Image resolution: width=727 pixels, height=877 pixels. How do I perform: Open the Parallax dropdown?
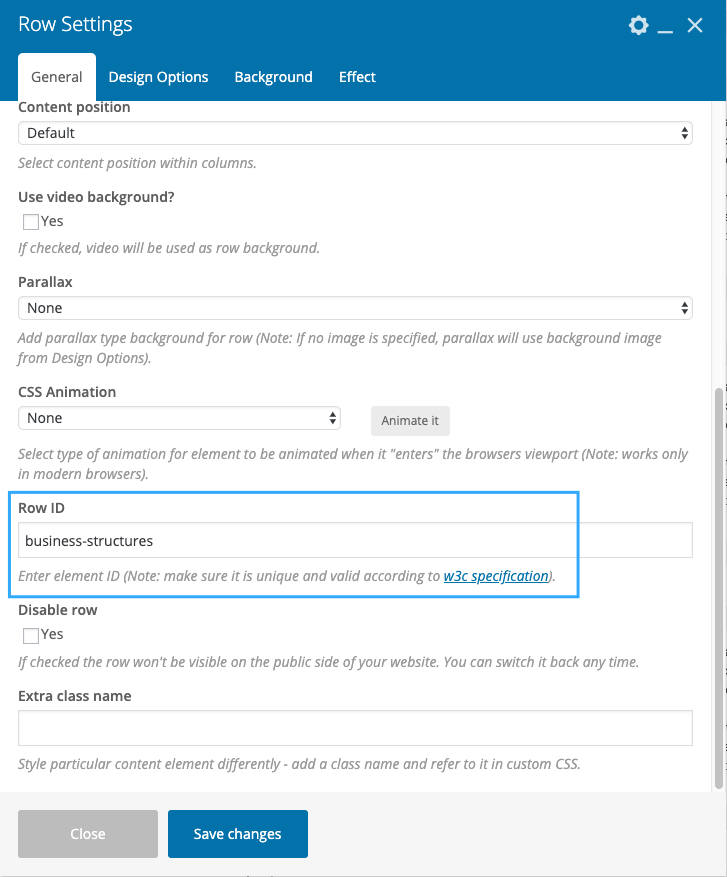pos(355,308)
